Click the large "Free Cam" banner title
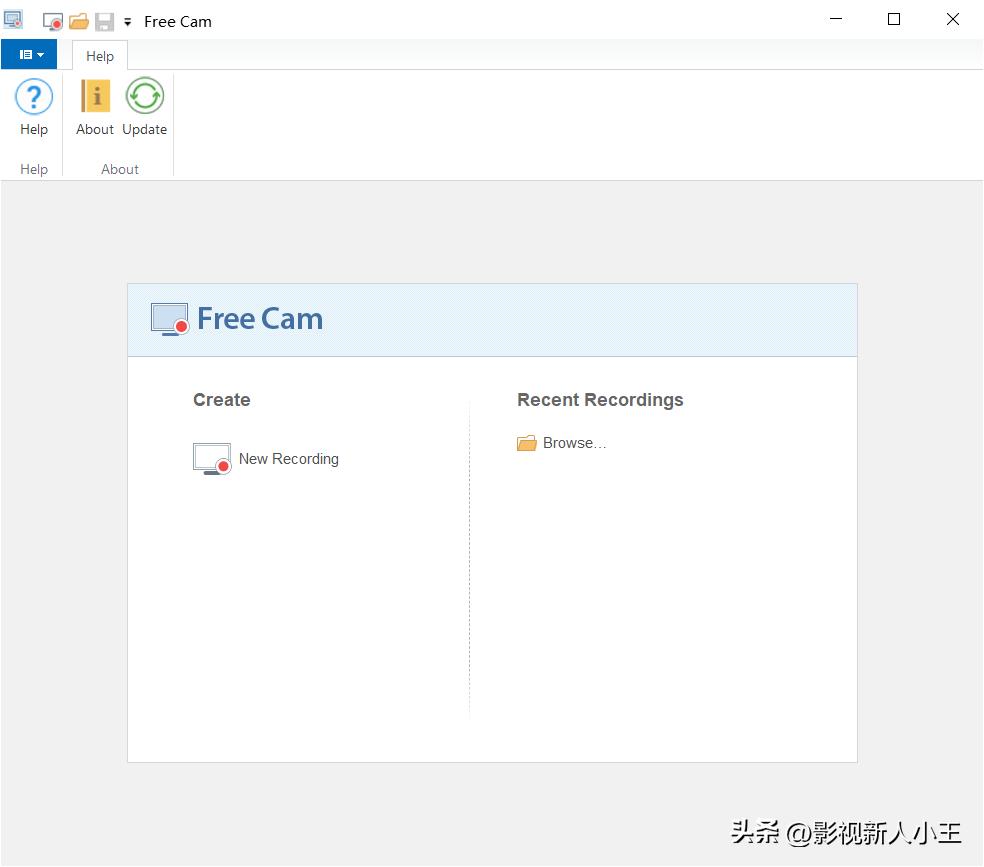Viewport: 984px width, 867px height. (x=260, y=319)
